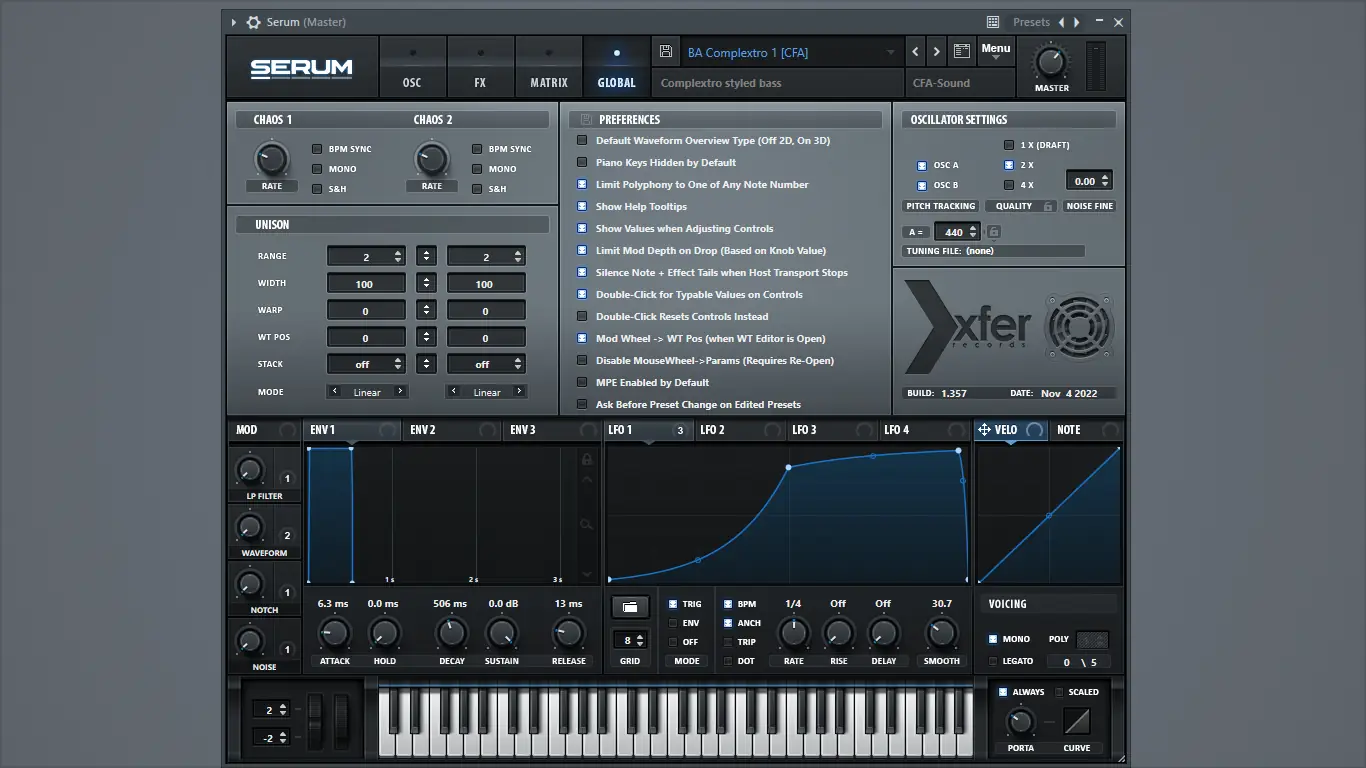Click the unison WIDTH link arrows between columns
The height and width of the screenshot is (768, 1366).
tap(426, 283)
